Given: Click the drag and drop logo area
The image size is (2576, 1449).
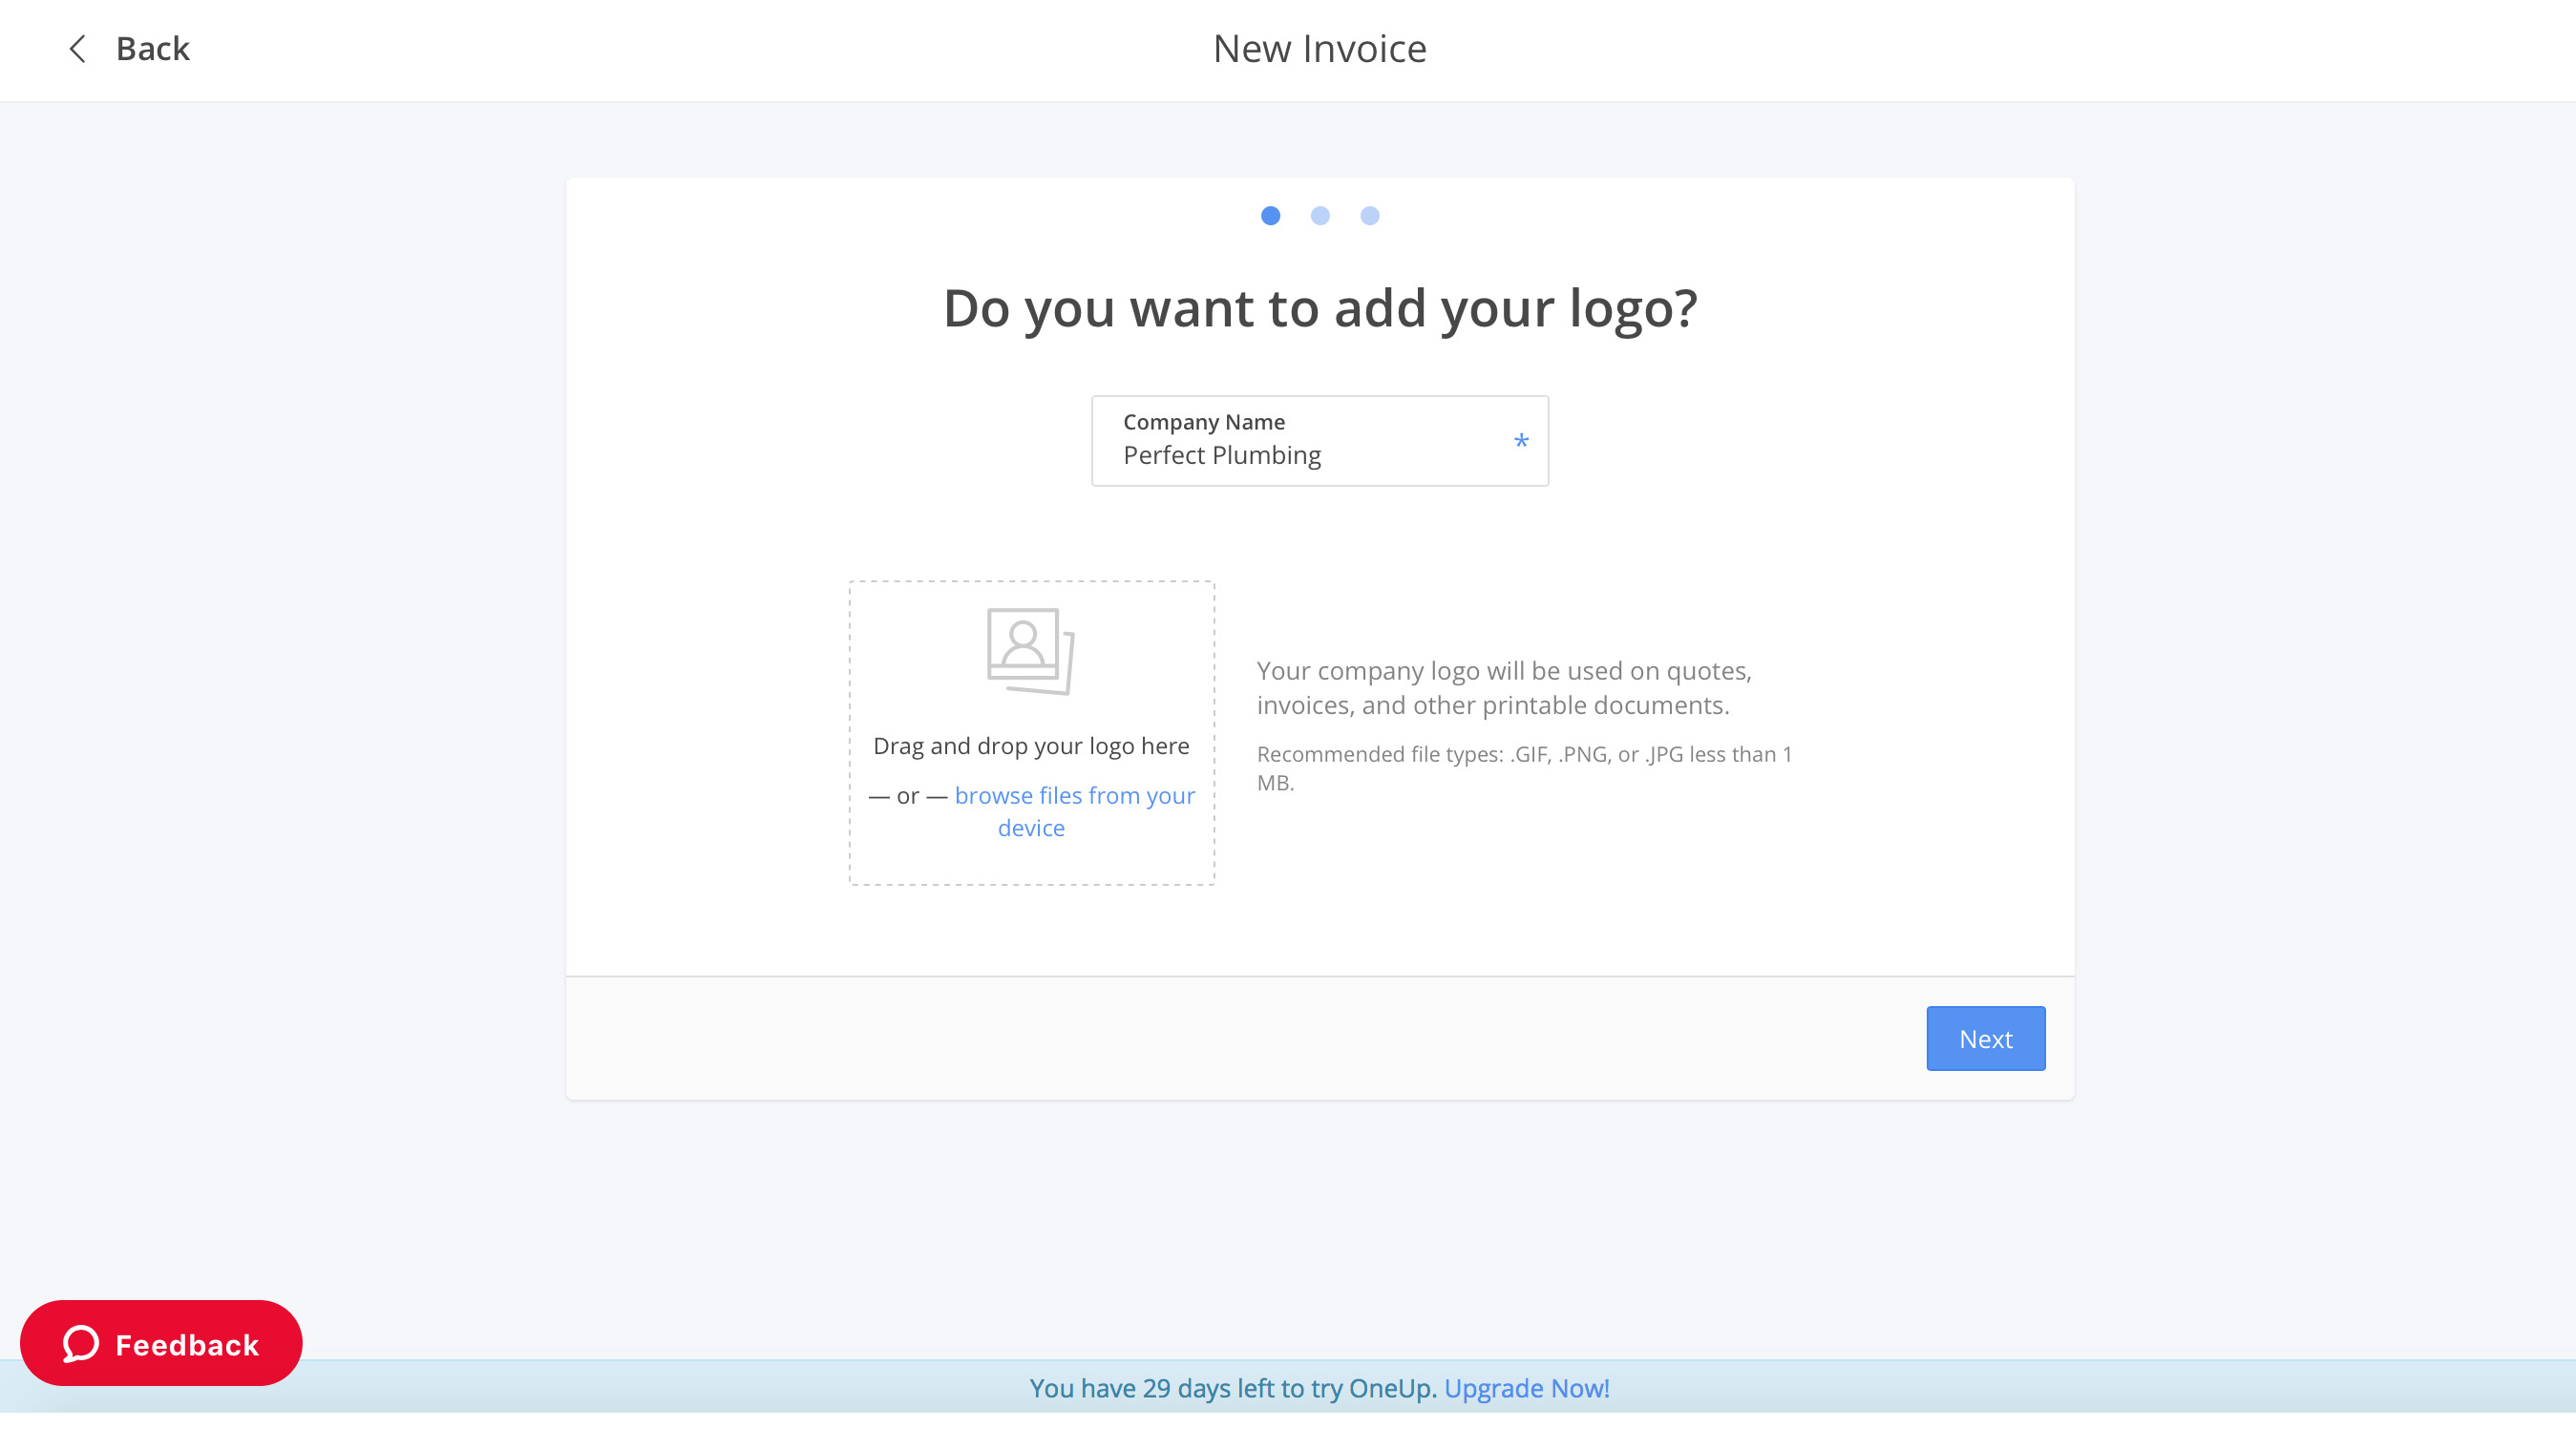Looking at the screenshot, I should pos(1031,733).
